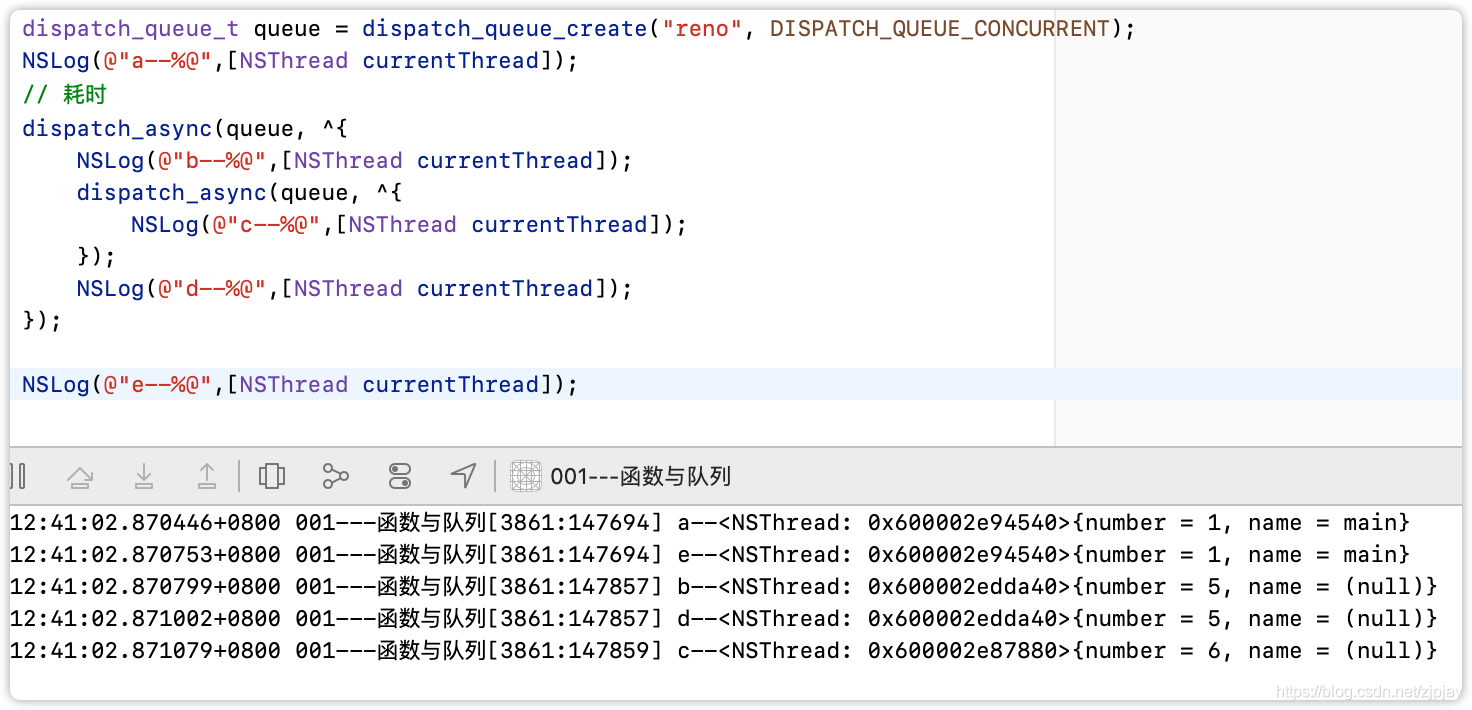Click the "reno" string literal

(x=703, y=29)
